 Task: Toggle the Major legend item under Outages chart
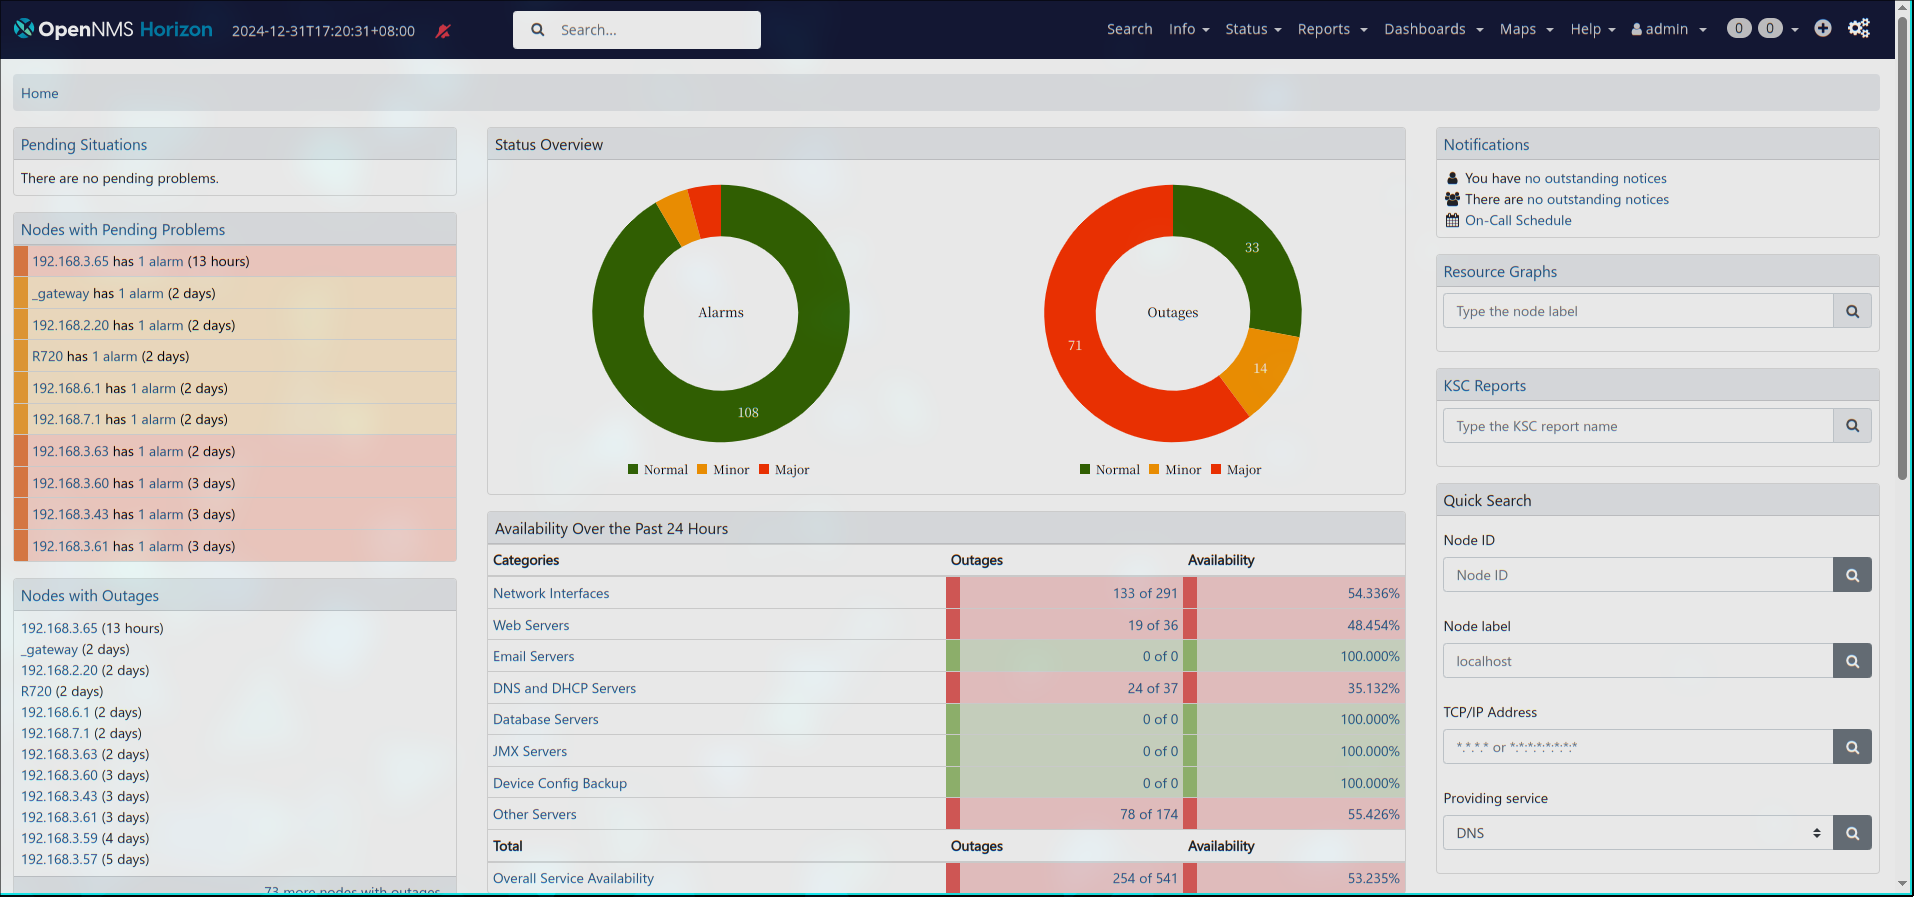pos(1236,470)
